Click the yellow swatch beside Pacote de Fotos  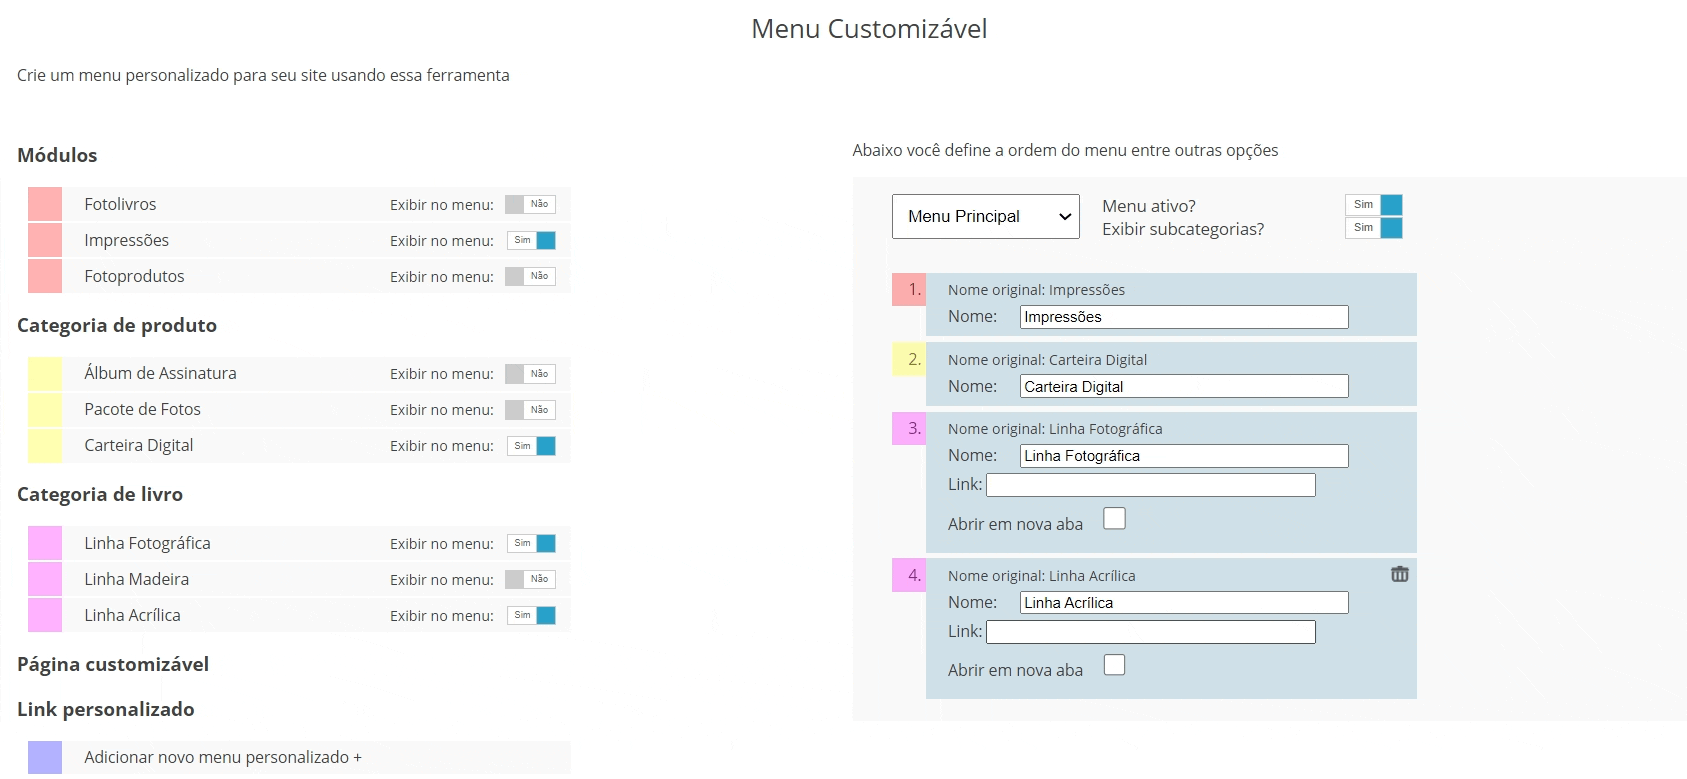[x=45, y=410]
